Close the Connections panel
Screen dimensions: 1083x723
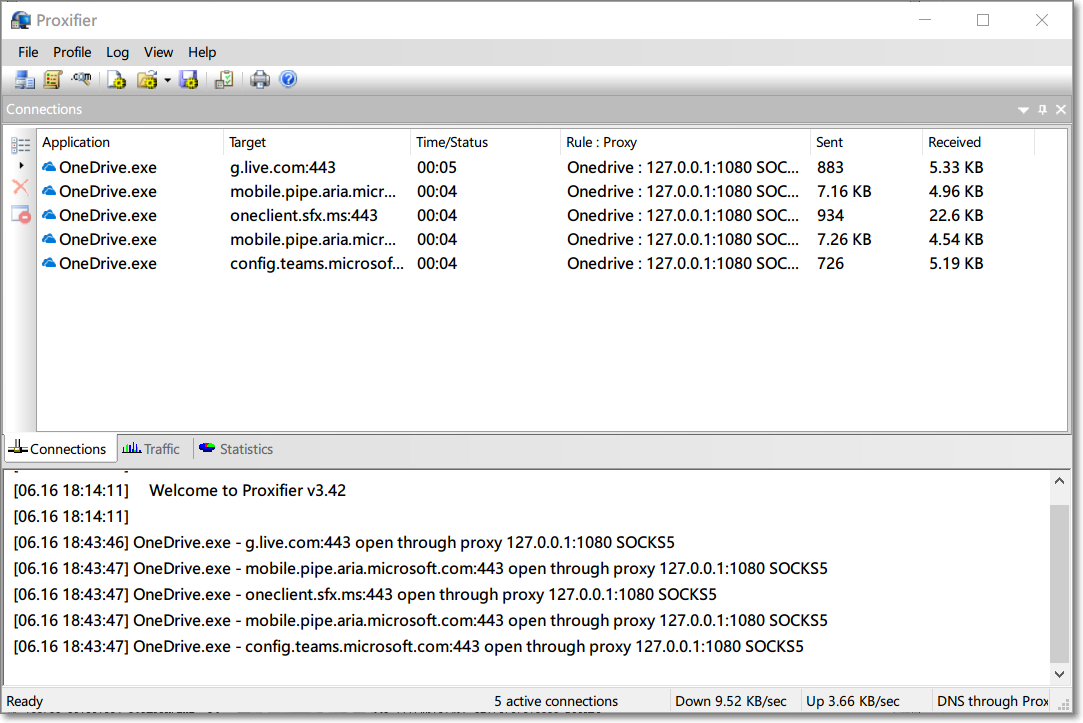point(1061,109)
